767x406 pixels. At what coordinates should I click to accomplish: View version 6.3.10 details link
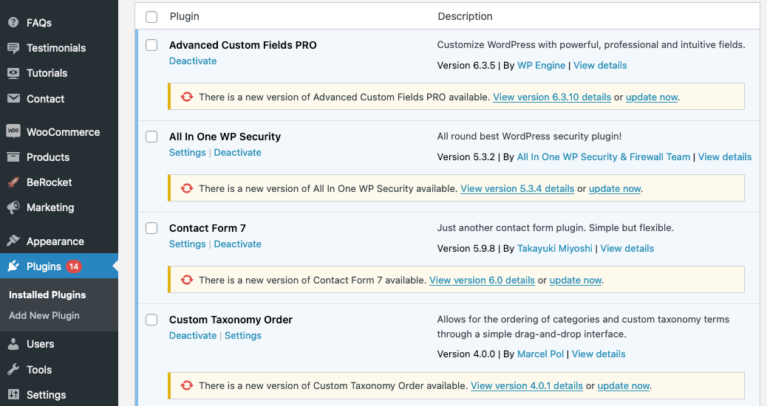click(x=551, y=97)
